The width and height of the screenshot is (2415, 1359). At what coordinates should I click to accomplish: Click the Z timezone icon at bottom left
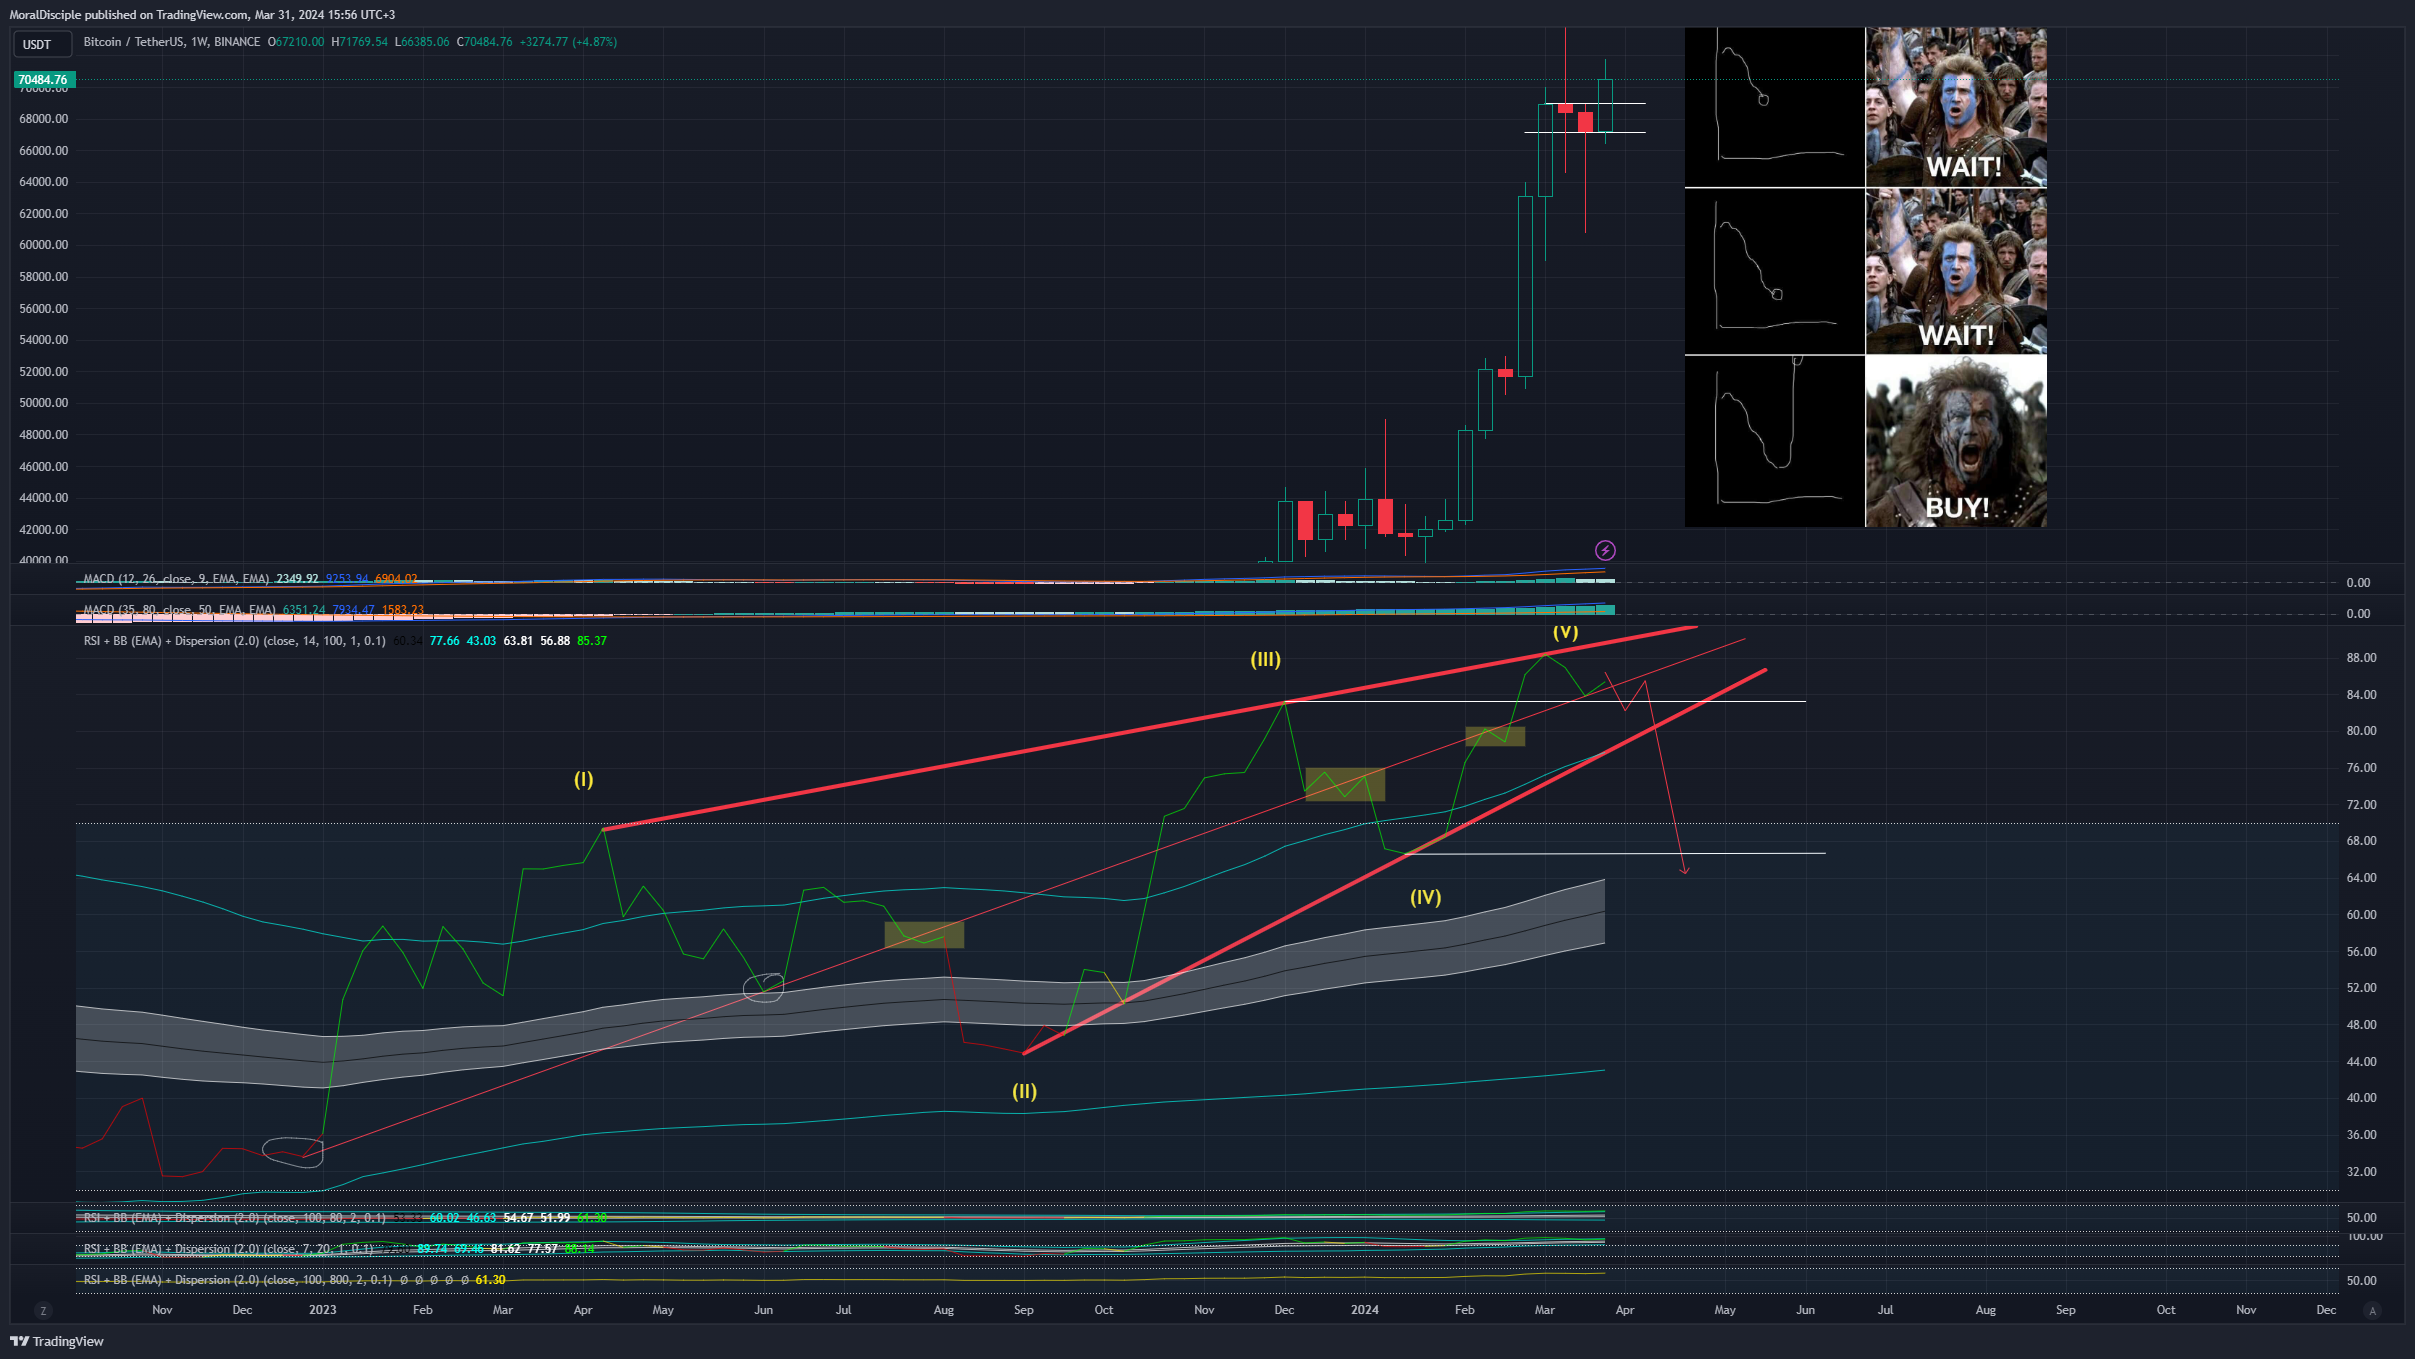click(x=42, y=1310)
